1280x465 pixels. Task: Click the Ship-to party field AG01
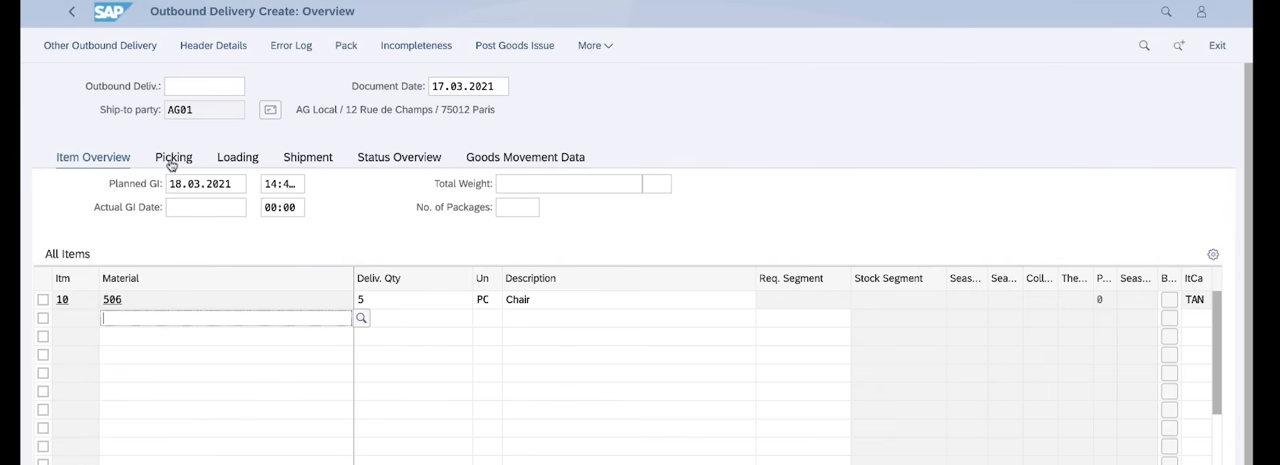point(204,110)
